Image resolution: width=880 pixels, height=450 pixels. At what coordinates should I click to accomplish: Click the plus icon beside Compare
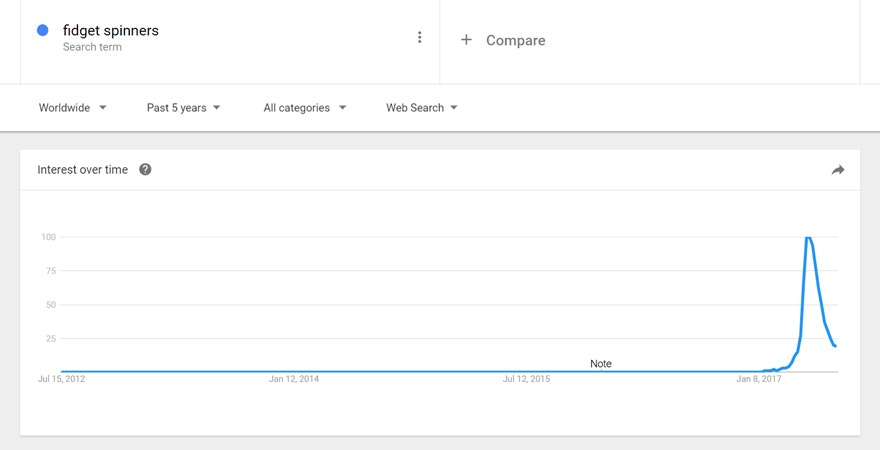pyautogui.click(x=466, y=40)
